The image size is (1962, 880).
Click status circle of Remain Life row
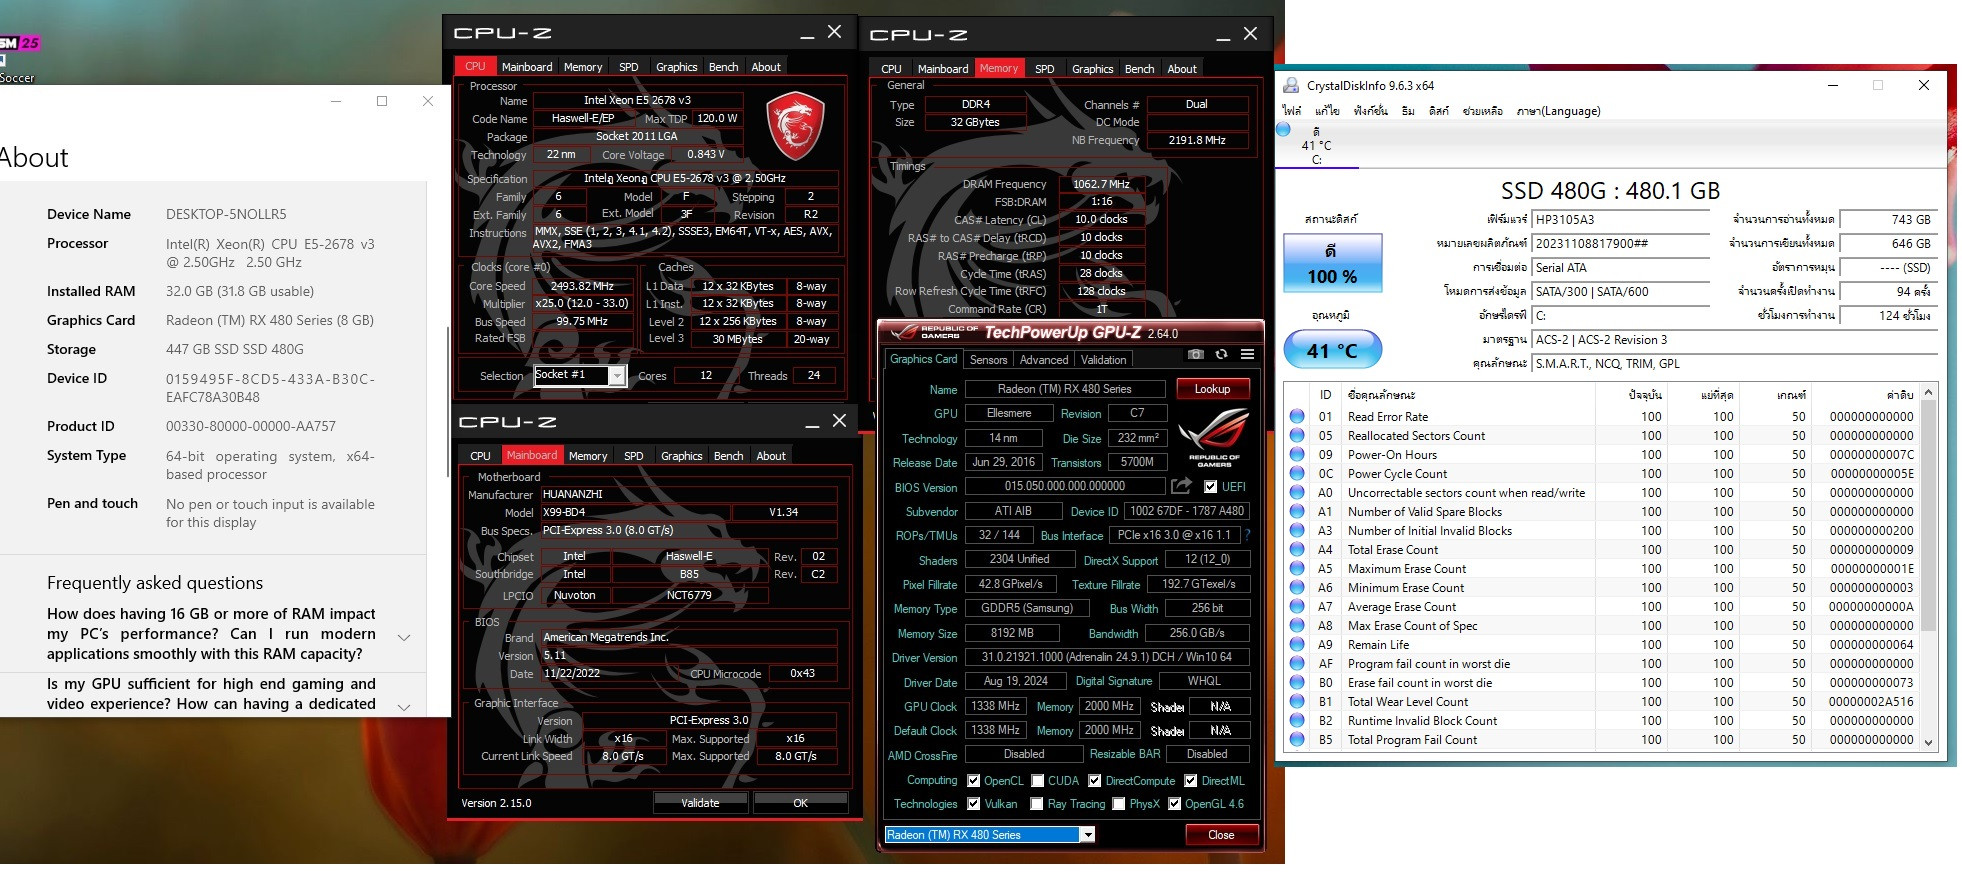click(x=1297, y=644)
